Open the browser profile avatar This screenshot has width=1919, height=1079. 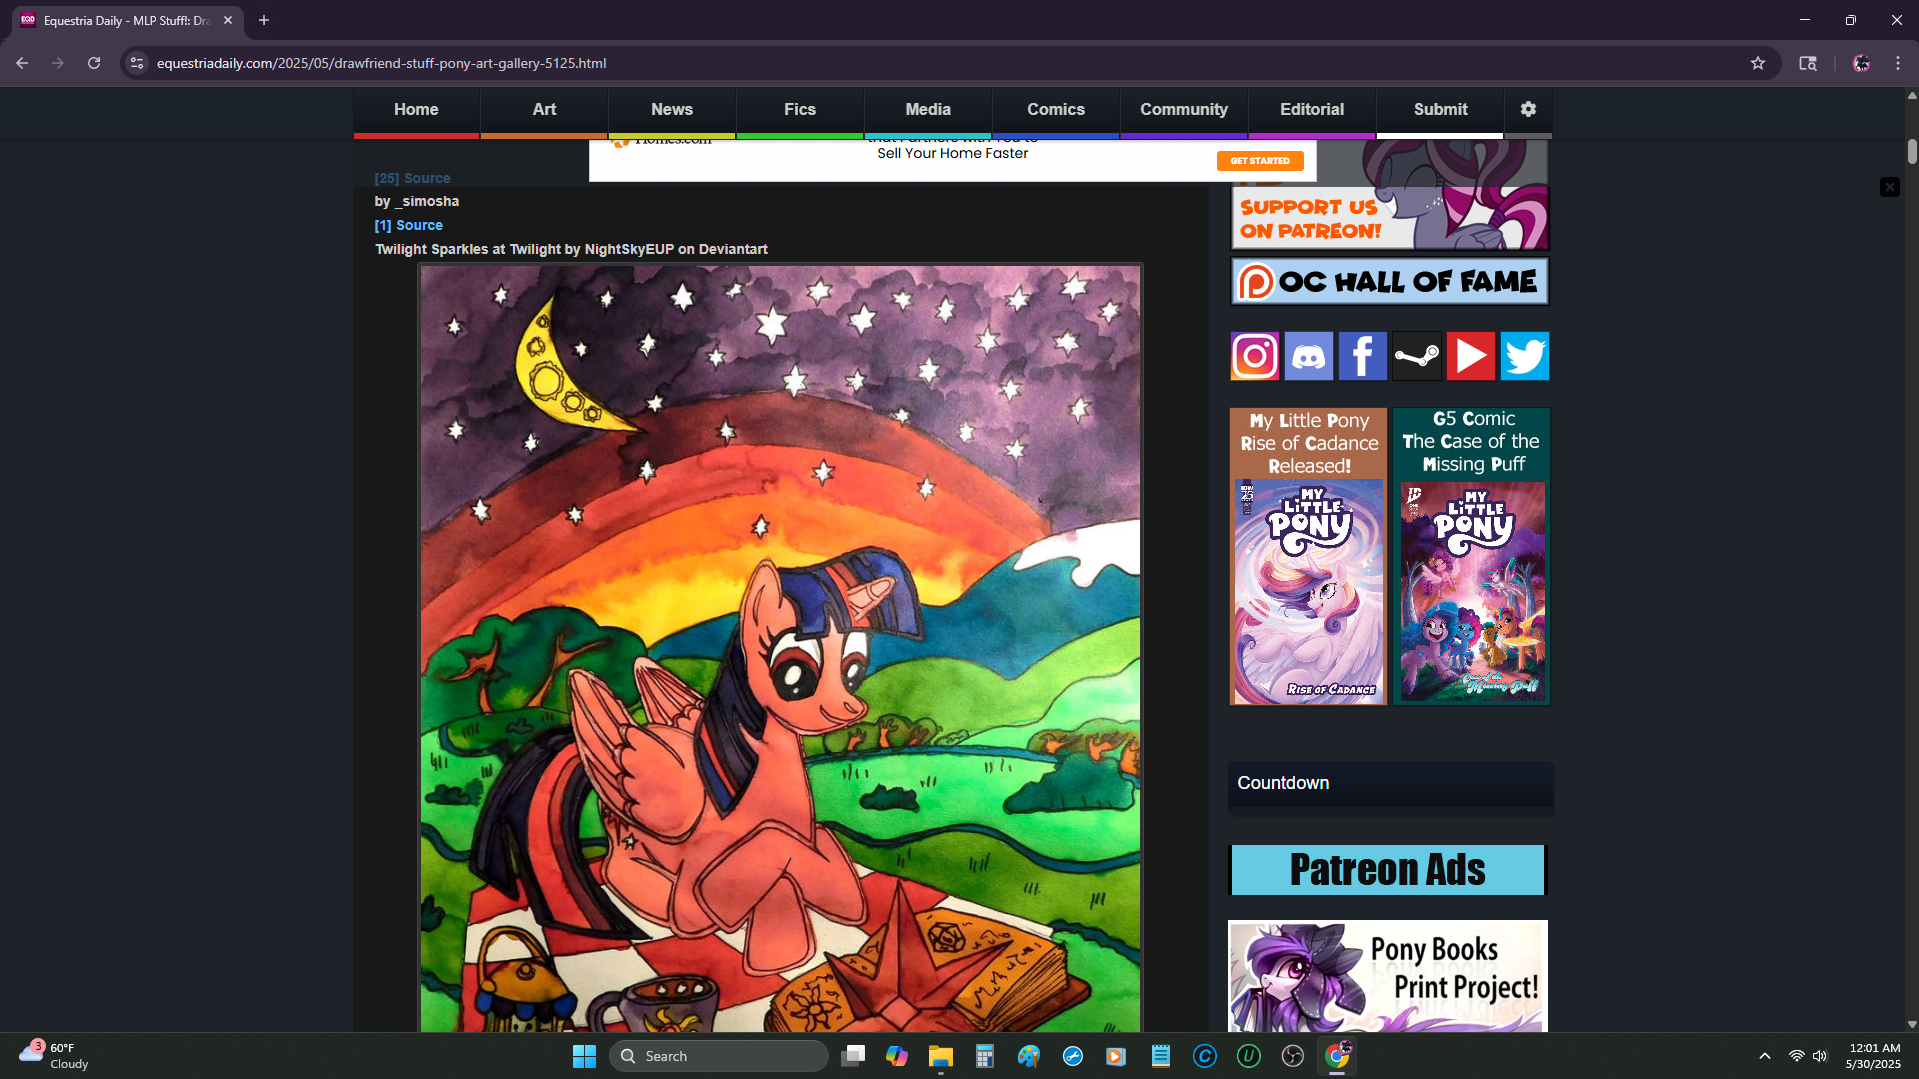[x=1861, y=63]
